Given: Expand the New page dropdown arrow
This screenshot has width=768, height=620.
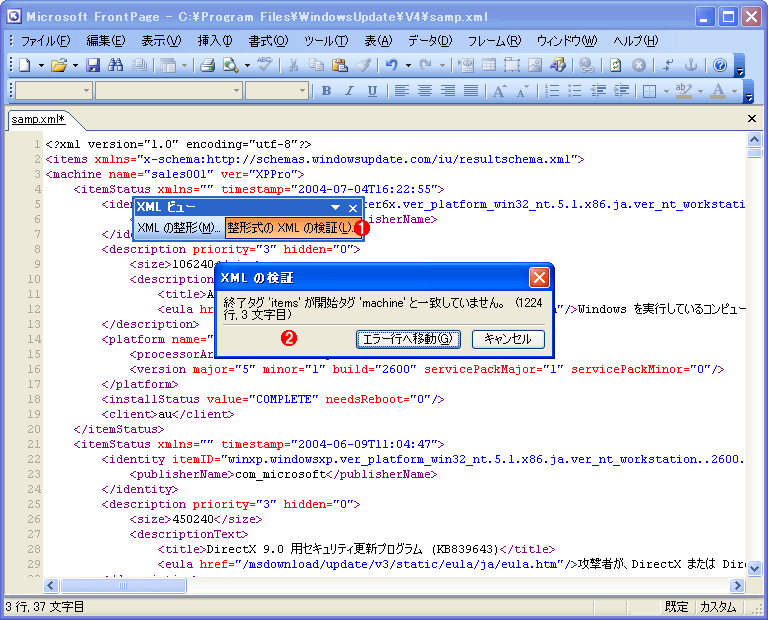Looking at the screenshot, I should (41, 65).
